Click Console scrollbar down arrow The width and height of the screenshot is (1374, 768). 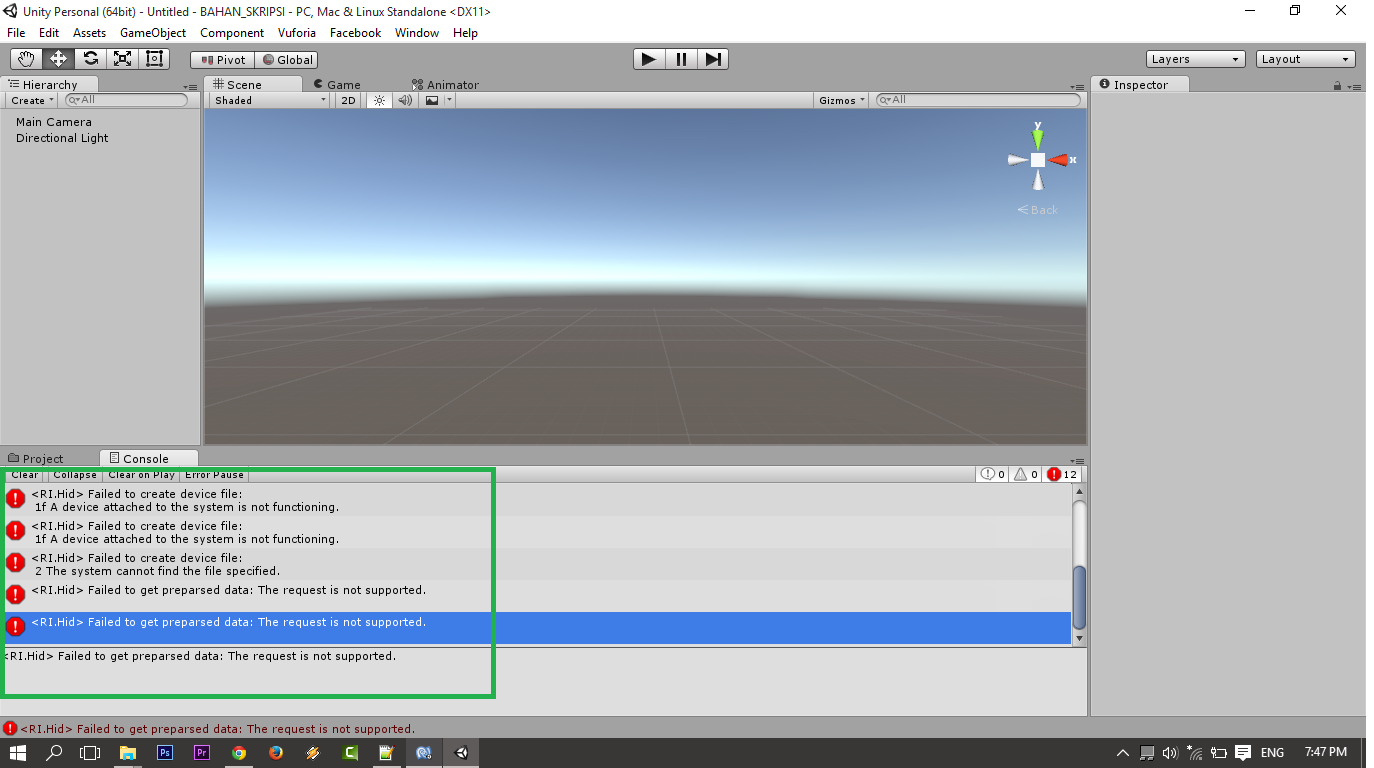coord(1079,638)
